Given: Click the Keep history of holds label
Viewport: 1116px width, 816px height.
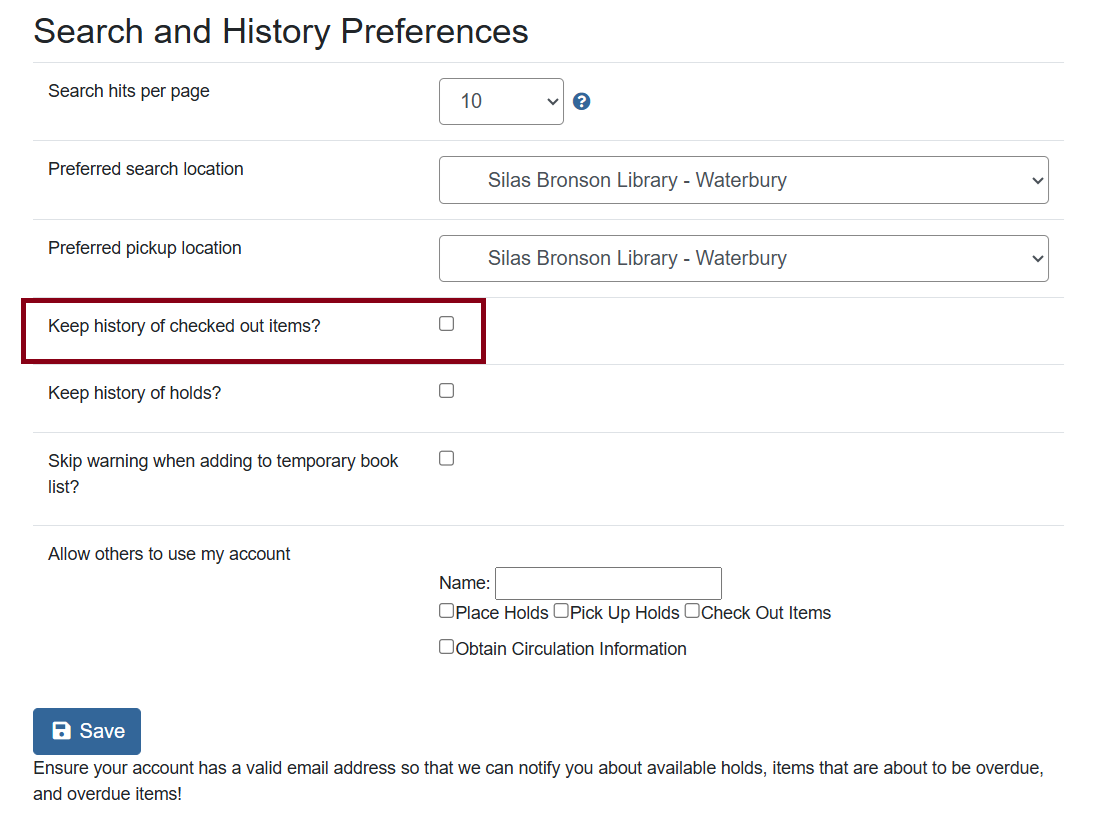Looking at the screenshot, I should pyautogui.click(x=134, y=392).
